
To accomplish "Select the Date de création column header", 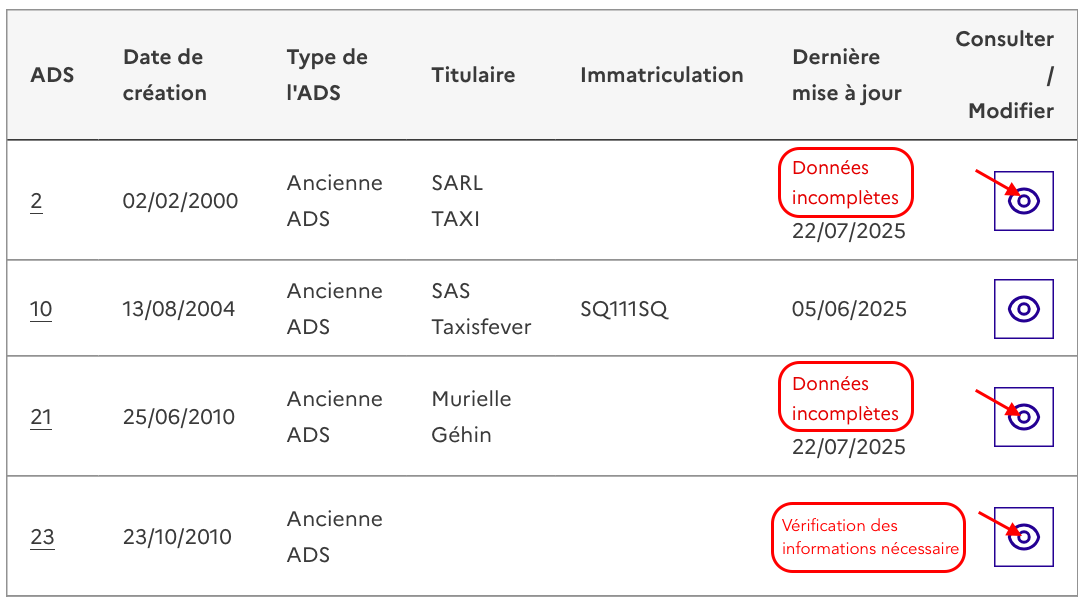I will (x=165, y=74).
